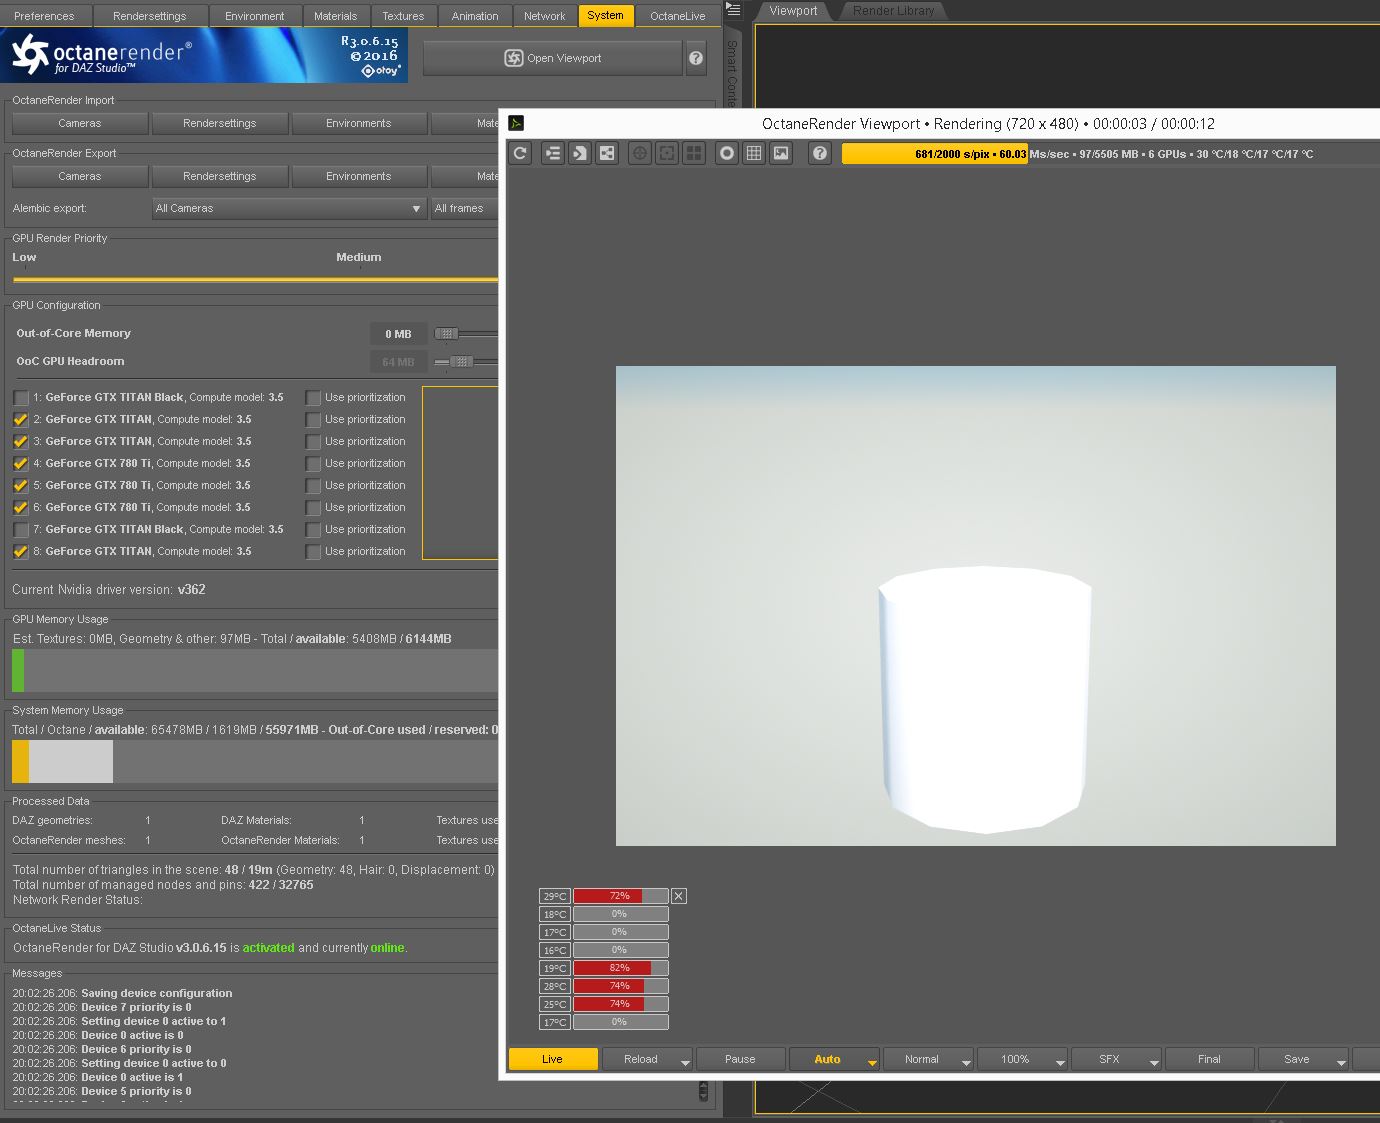Click the circular-arrow restart render icon
Viewport: 1380px width, 1123px height.
click(x=520, y=153)
